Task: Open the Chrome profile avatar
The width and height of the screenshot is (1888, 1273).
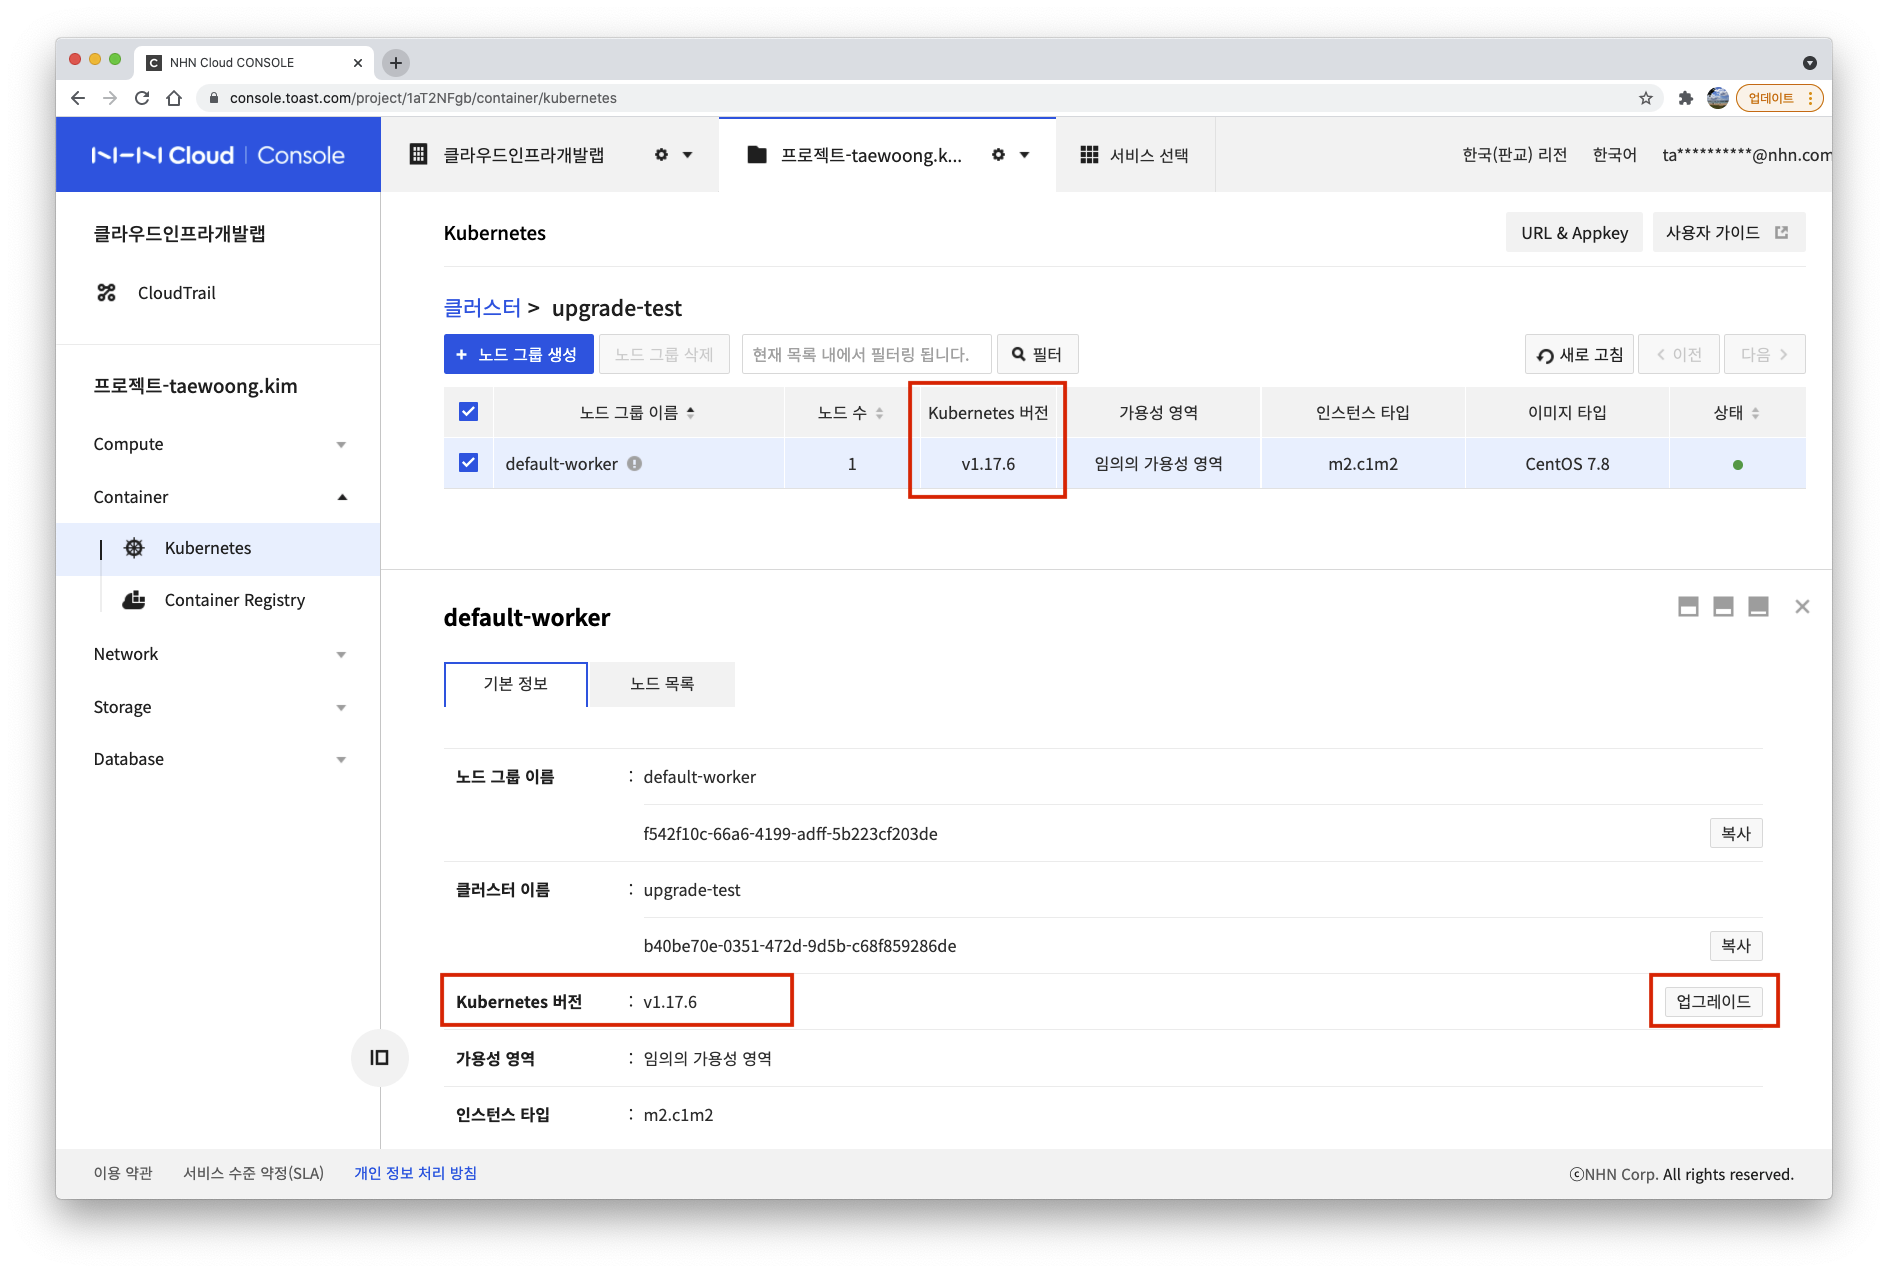Action: point(1718,98)
